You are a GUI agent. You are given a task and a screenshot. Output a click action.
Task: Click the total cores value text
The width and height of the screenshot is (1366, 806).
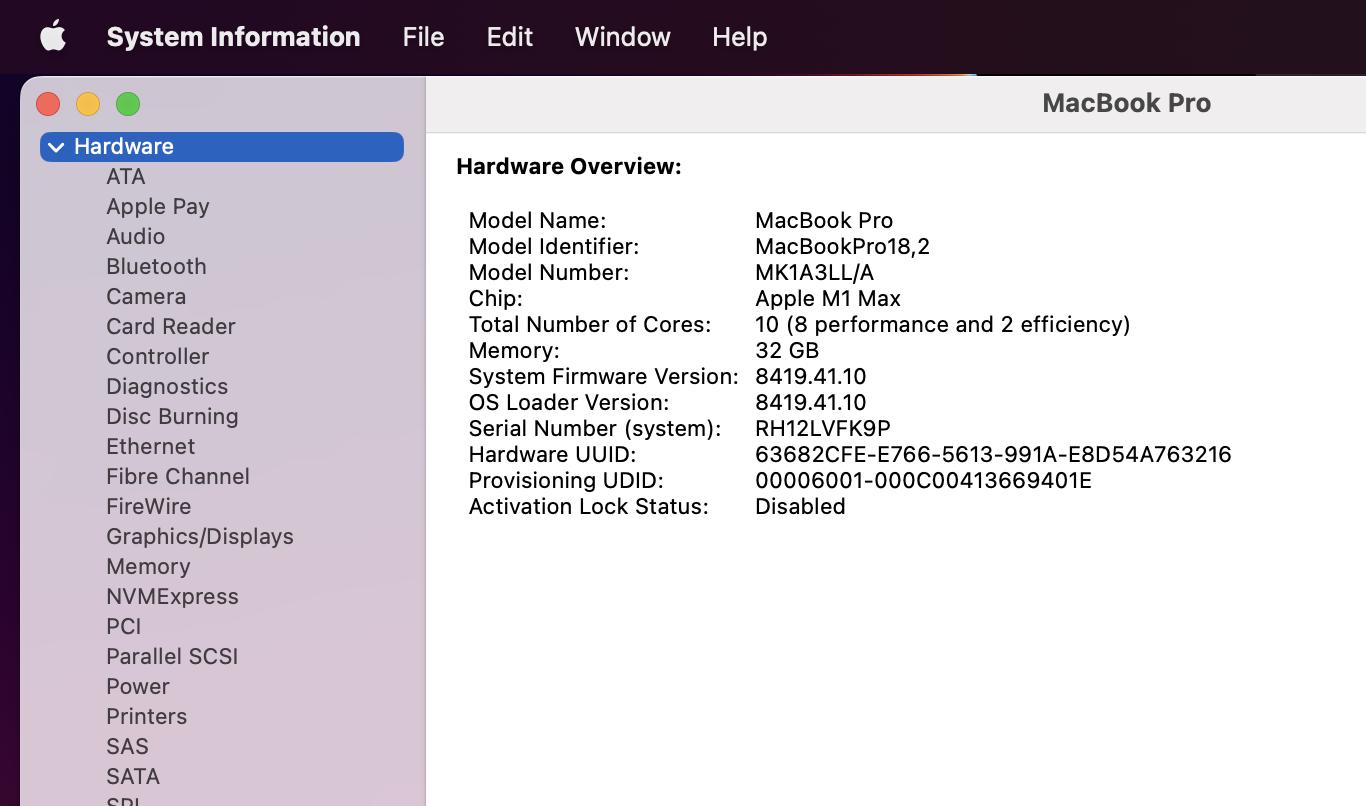tap(943, 324)
